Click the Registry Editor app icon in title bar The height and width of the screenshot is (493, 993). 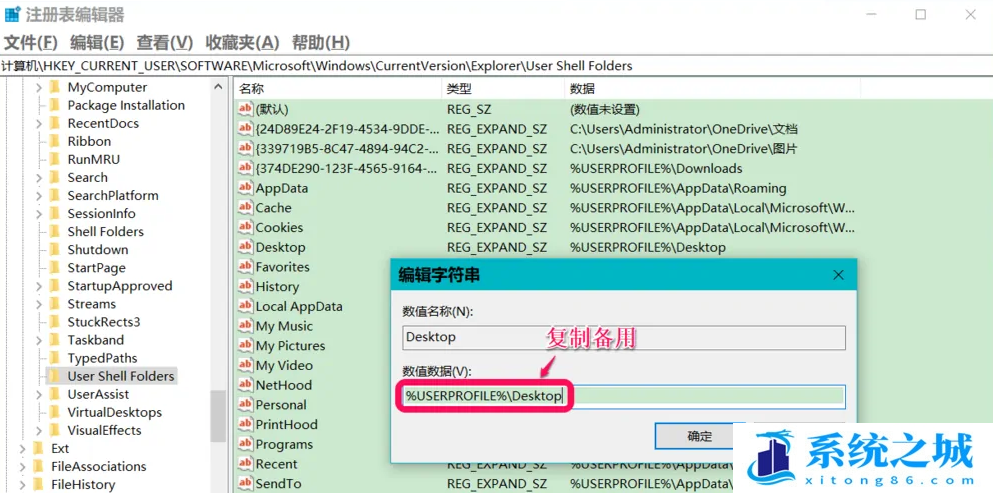click(13, 14)
